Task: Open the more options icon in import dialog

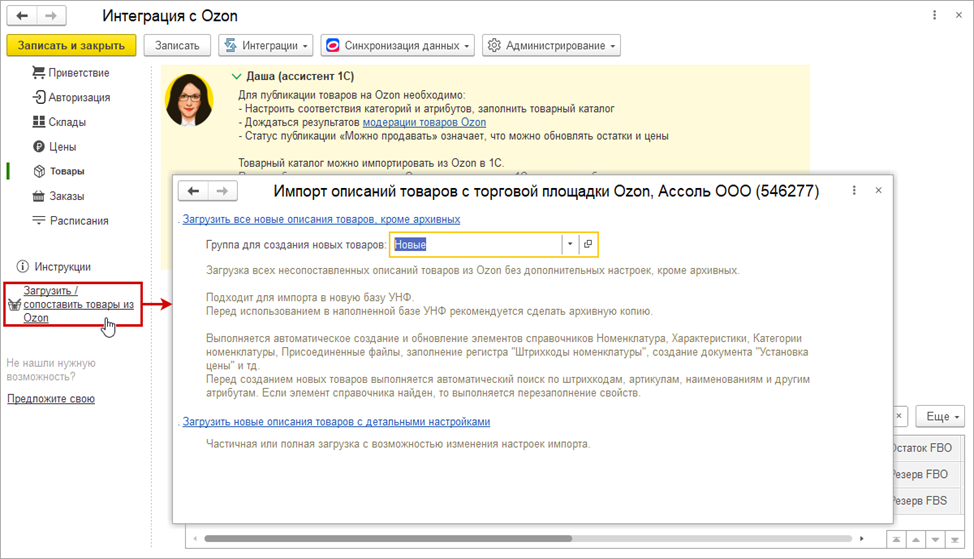Action: tap(855, 191)
